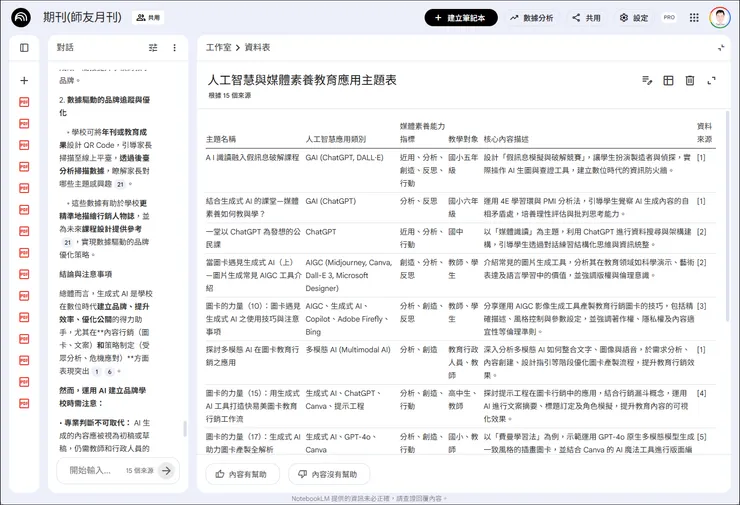Click topic 探討多模態 AI 在圖卡教育行銷之應用
The image size is (740, 505).
(x=252, y=356)
